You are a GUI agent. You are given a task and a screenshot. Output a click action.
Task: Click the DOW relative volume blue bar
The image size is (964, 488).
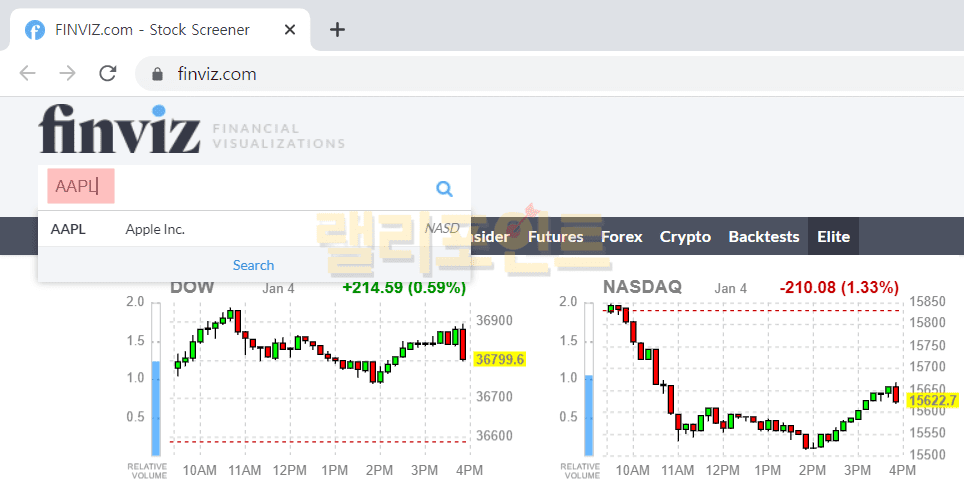156,407
